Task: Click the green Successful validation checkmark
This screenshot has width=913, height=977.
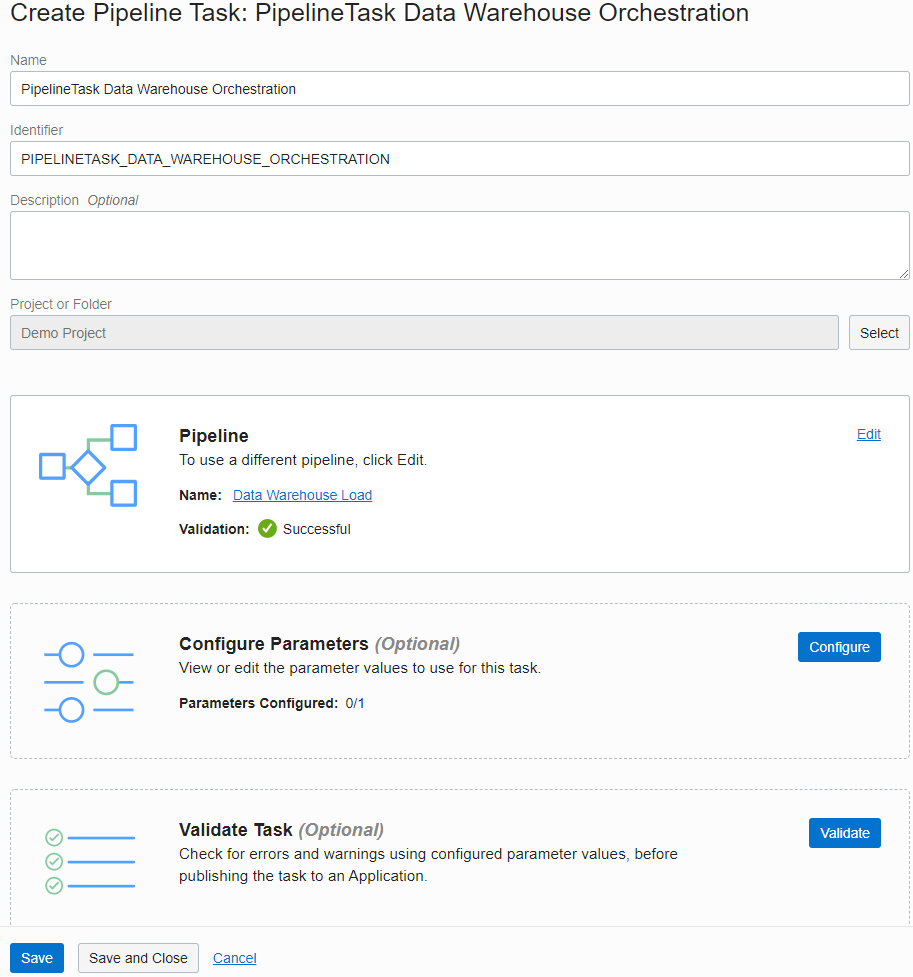Action: (x=267, y=529)
